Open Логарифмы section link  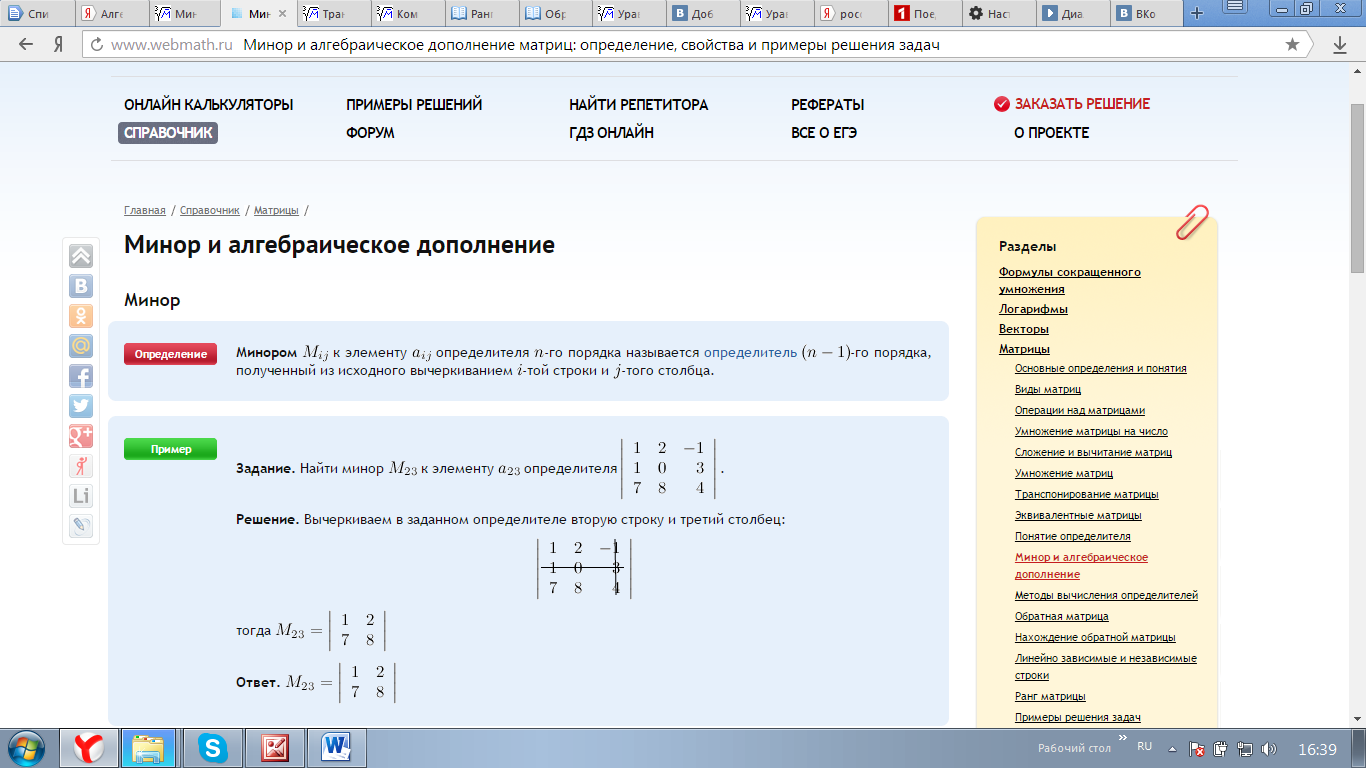point(1033,309)
